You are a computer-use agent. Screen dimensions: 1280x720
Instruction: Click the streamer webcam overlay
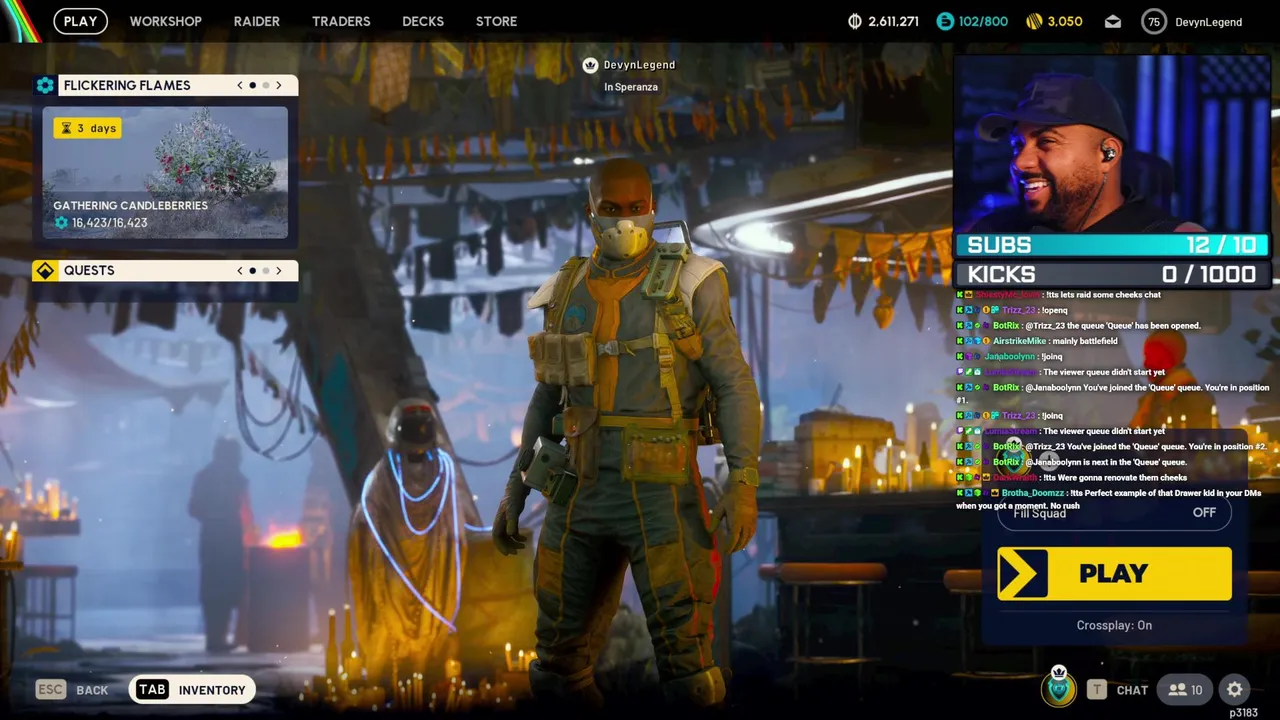coord(1112,143)
